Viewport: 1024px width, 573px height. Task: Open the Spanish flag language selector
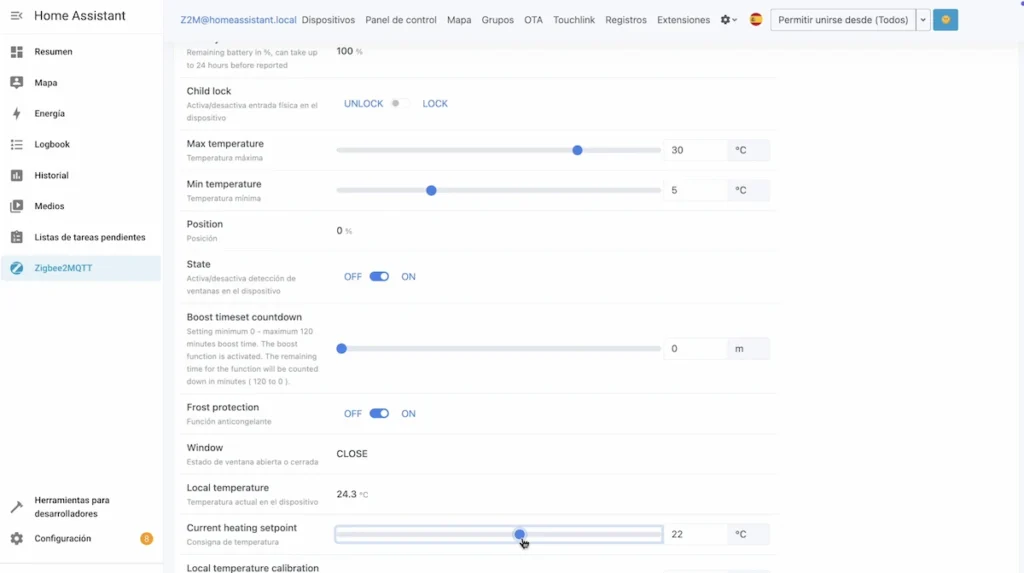(756, 20)
